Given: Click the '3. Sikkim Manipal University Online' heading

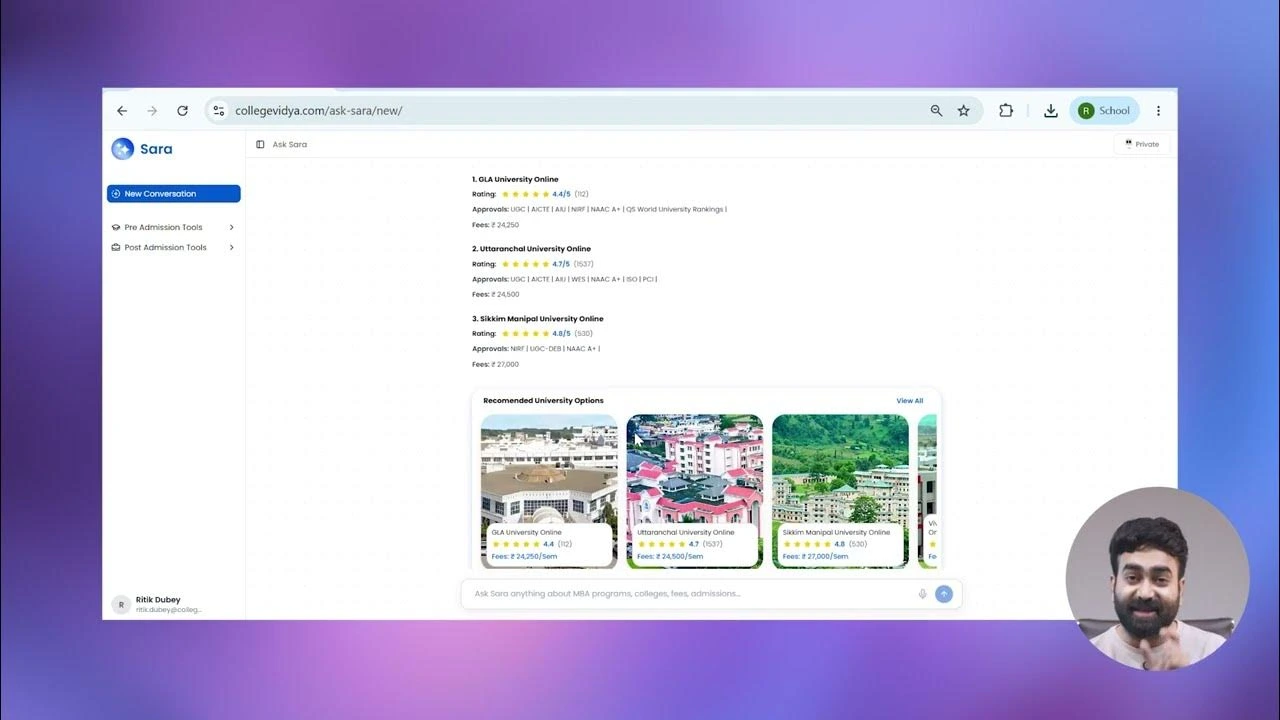Looking at the screenshot, I should coord(538,319).
